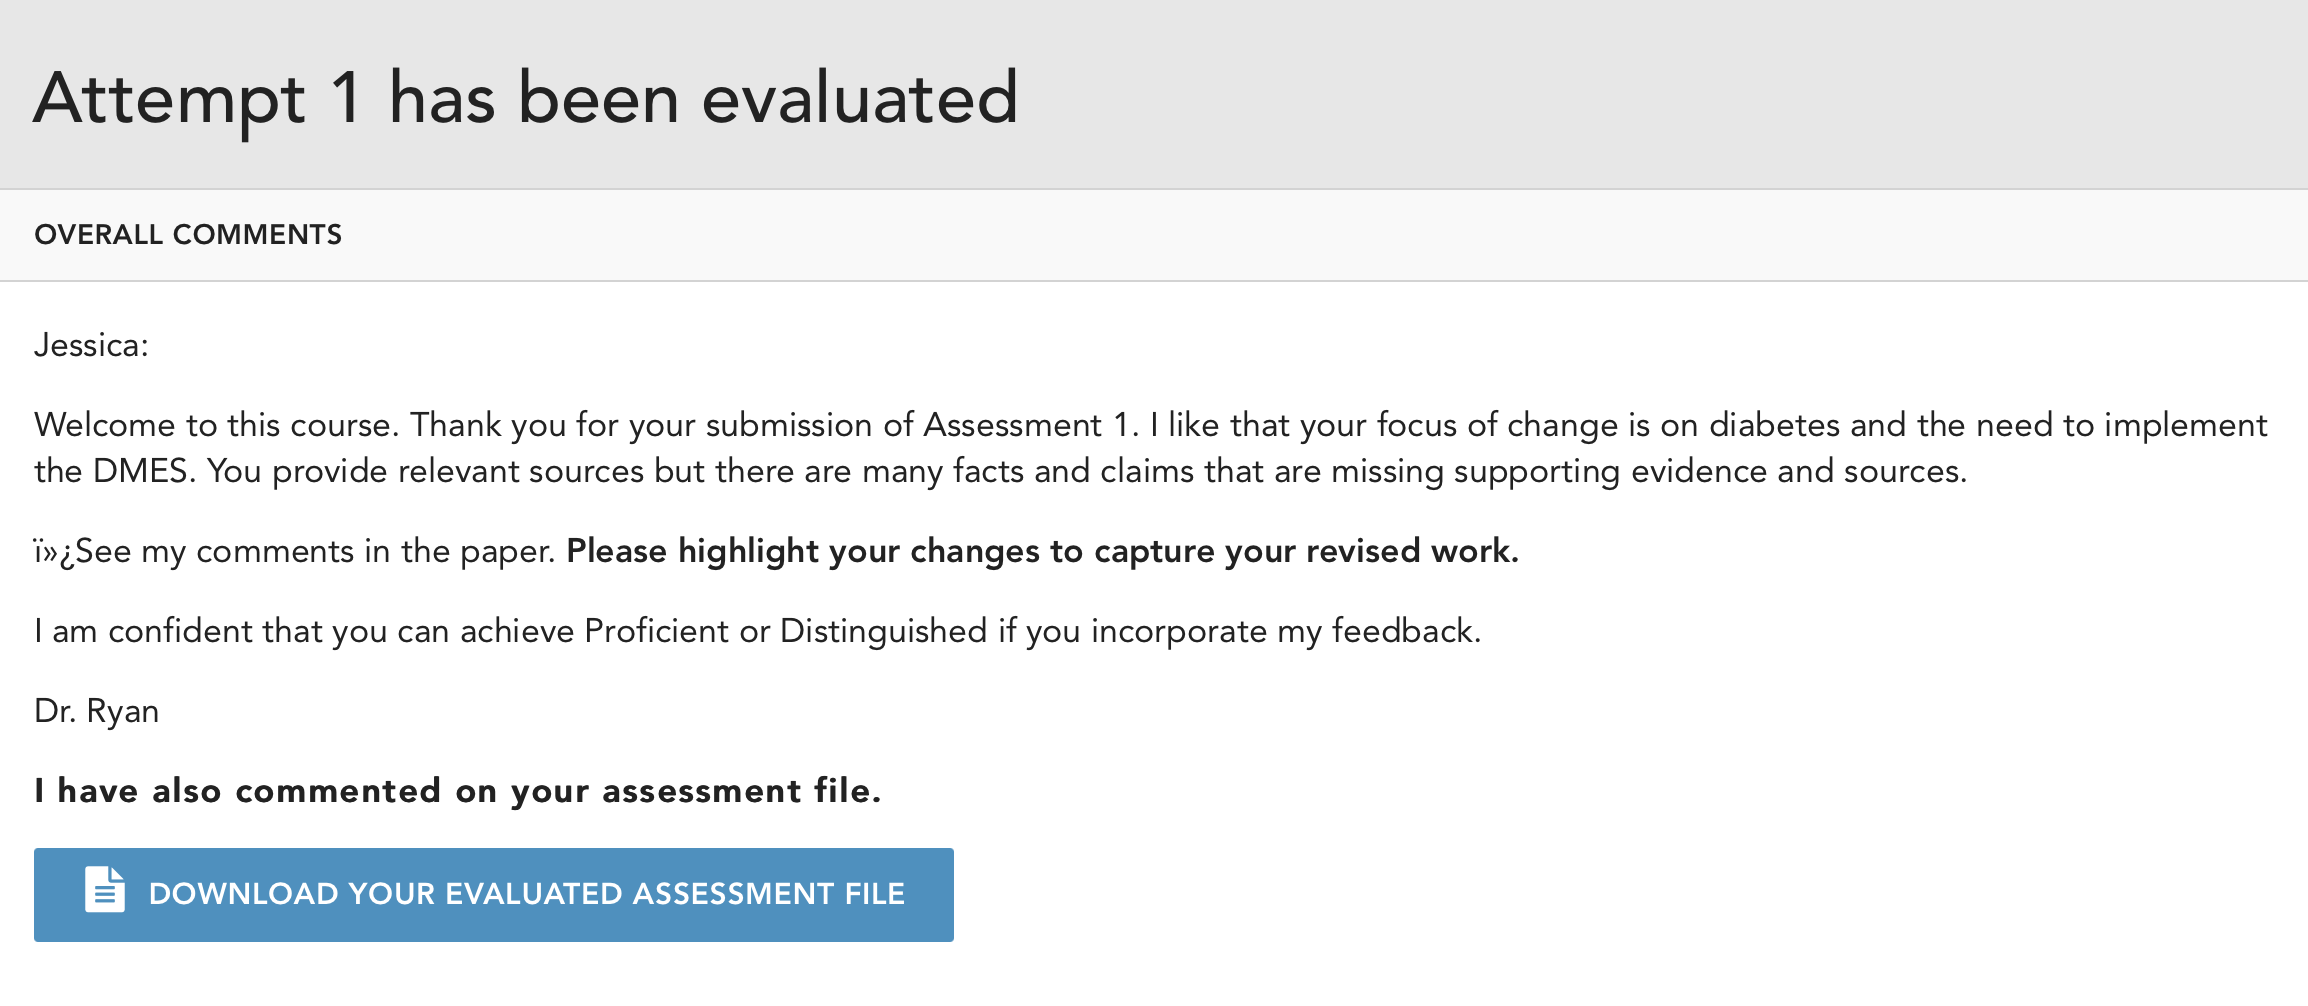Click the garbled characters before 'See my comments'
Viewport: 2308px width, 1006px height.
pos(54,552)
